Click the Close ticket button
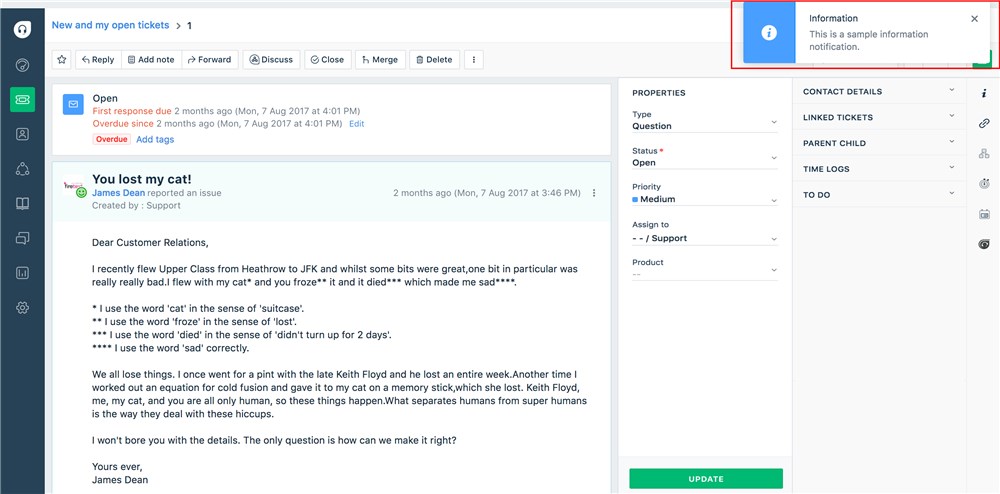Screen dimensions: 1000x494 [x=327, y=59]
